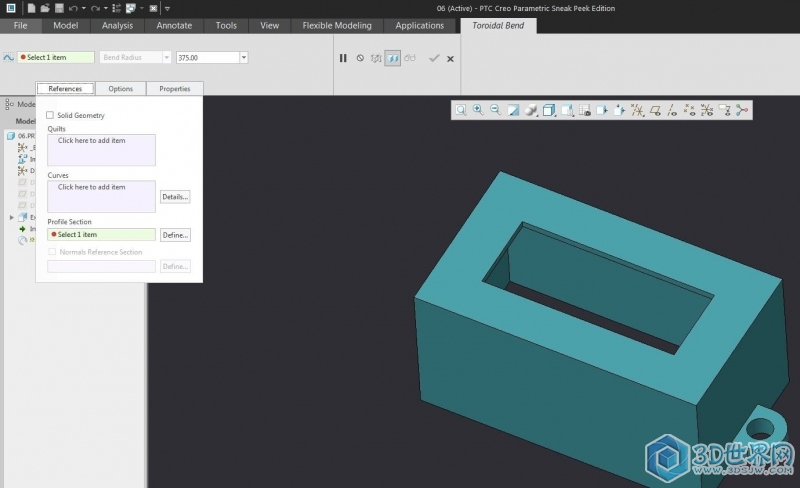Click the Repaint icon
The image size is (800, 488).
click(x=513, y=110)
